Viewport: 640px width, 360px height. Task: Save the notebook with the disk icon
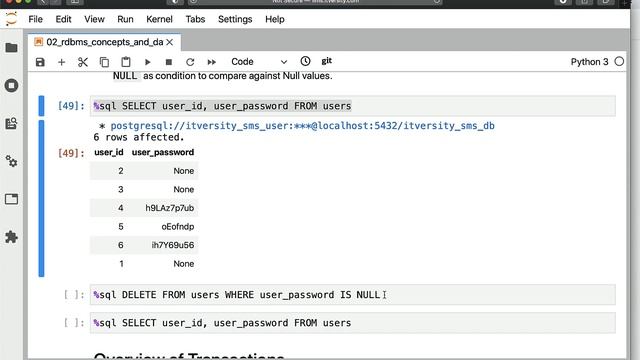[x=40, y=62]
